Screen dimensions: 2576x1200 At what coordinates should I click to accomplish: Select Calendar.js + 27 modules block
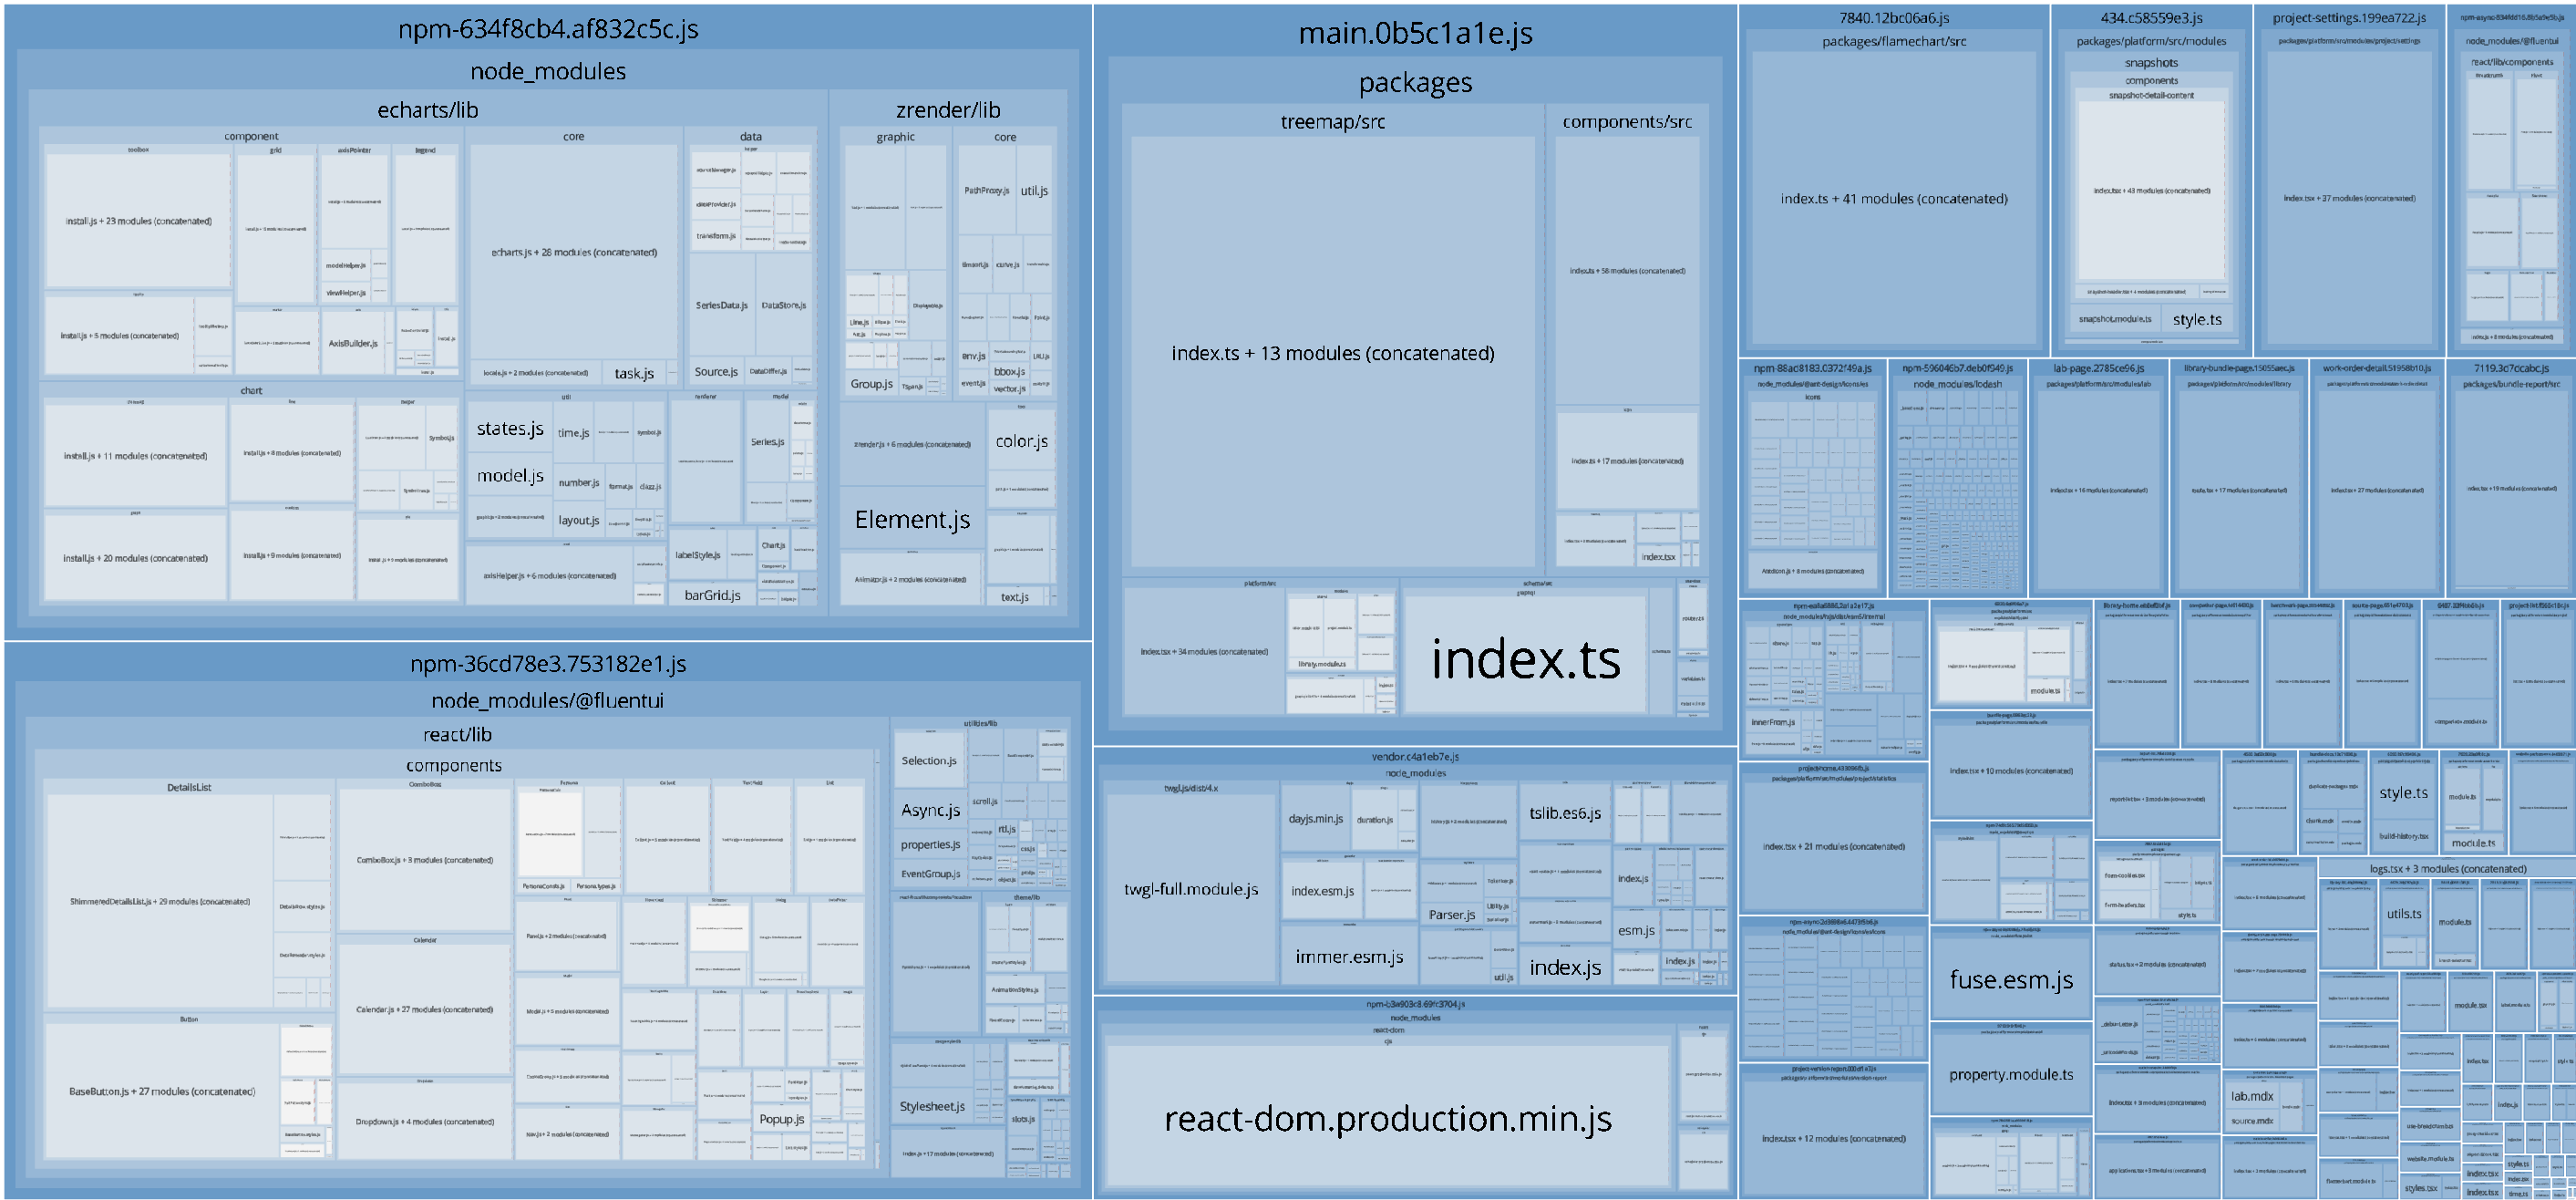(424, 1009)
